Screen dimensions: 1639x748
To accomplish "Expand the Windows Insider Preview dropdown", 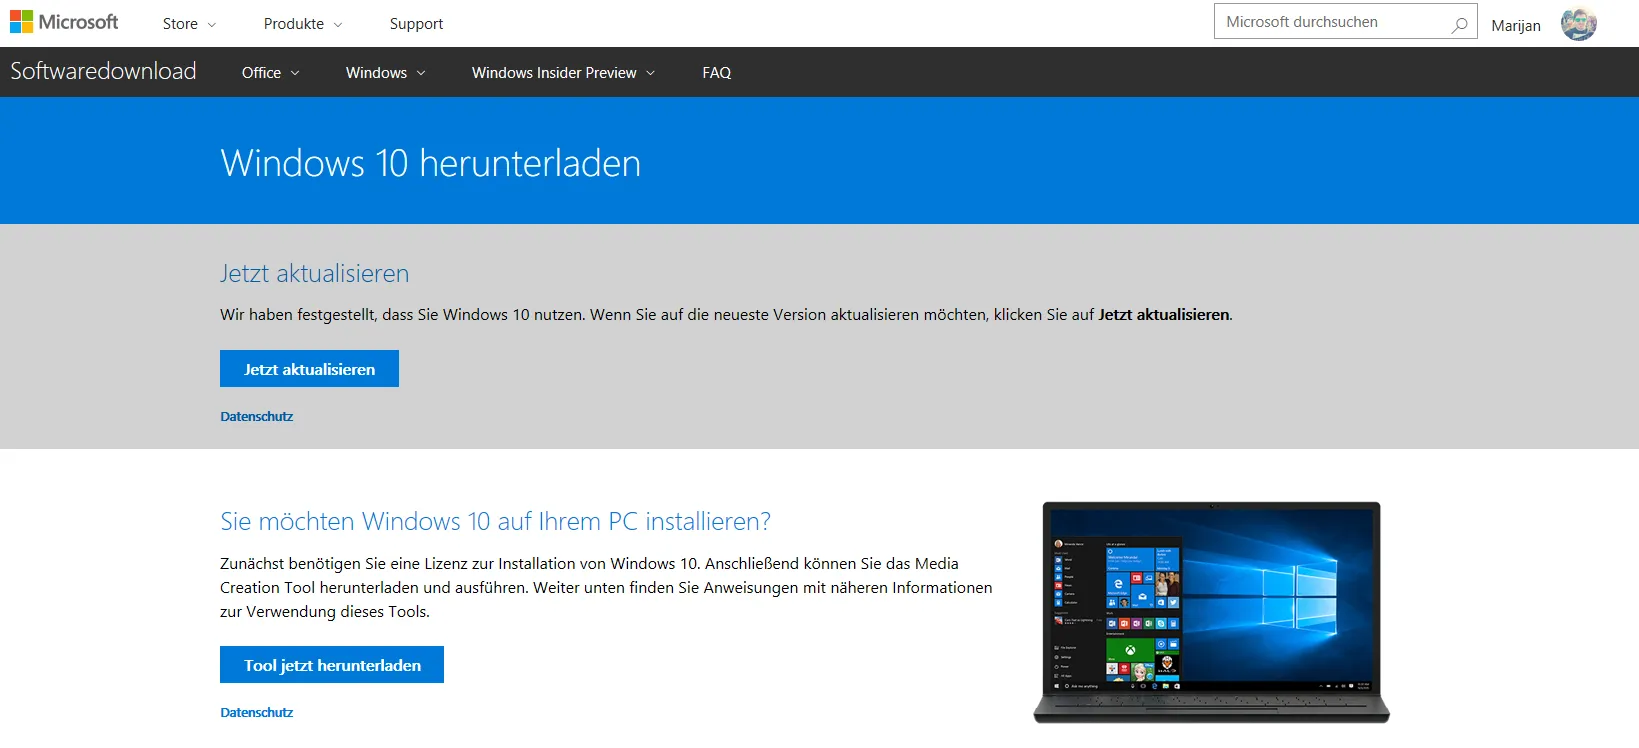I will coord(563,72).
